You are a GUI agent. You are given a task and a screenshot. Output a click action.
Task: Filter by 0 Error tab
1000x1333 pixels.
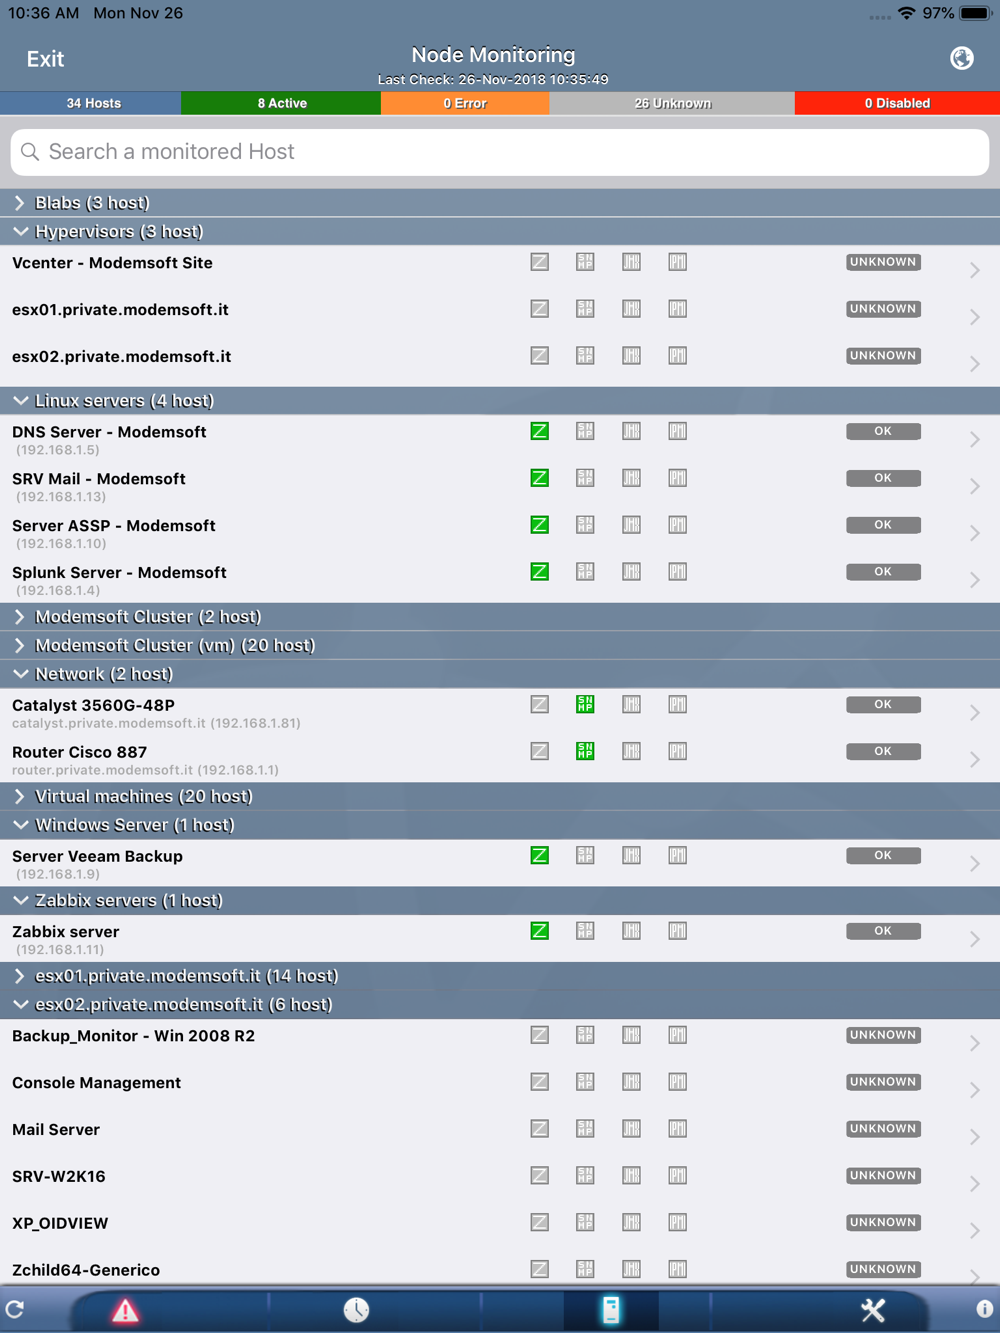(465, 103)
